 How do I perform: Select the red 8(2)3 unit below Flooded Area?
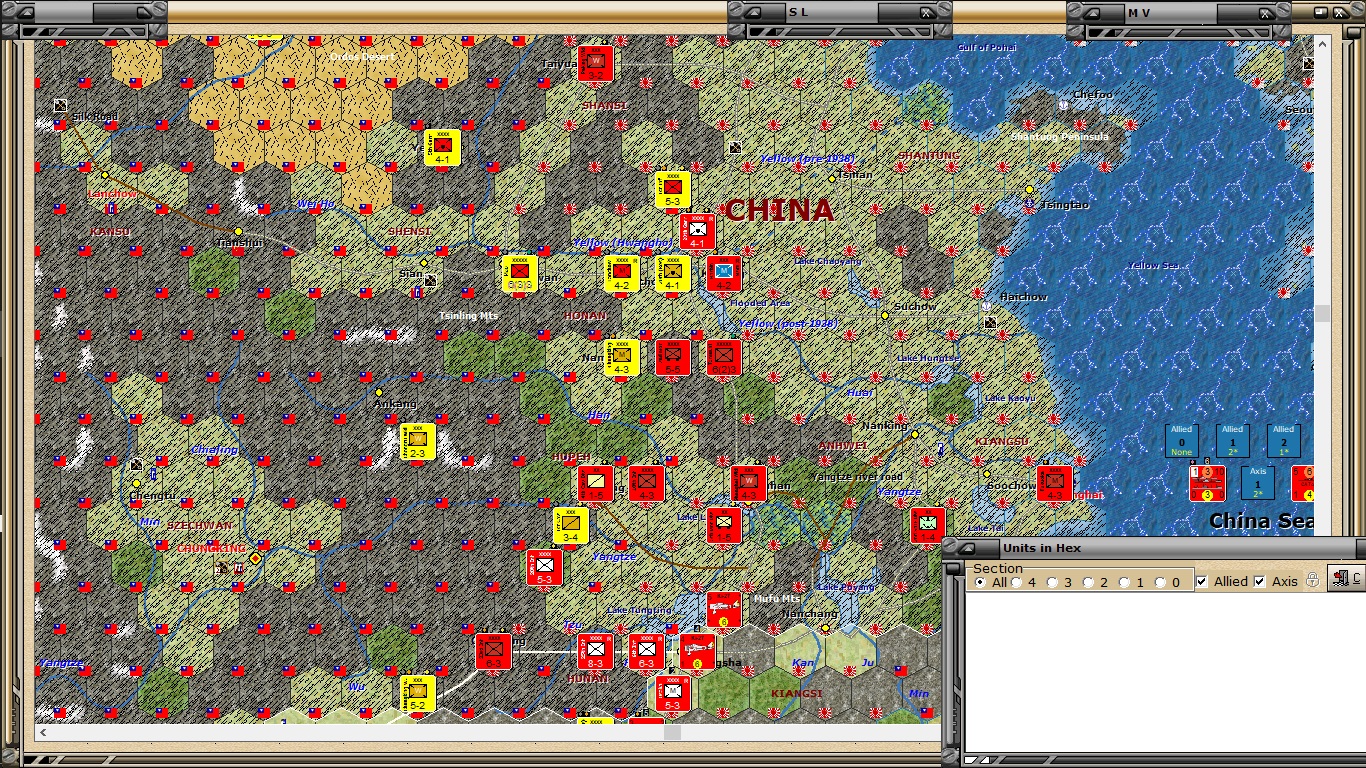pos(724,358)
